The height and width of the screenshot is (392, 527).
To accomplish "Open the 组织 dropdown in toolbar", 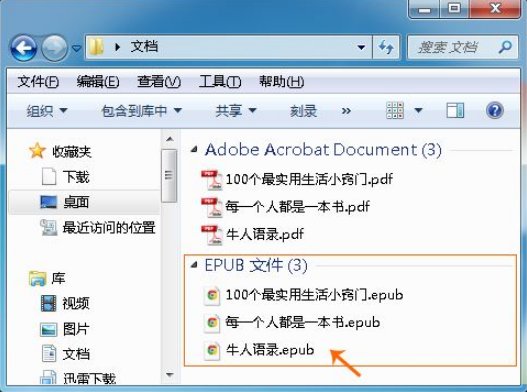I will [47, 111].
